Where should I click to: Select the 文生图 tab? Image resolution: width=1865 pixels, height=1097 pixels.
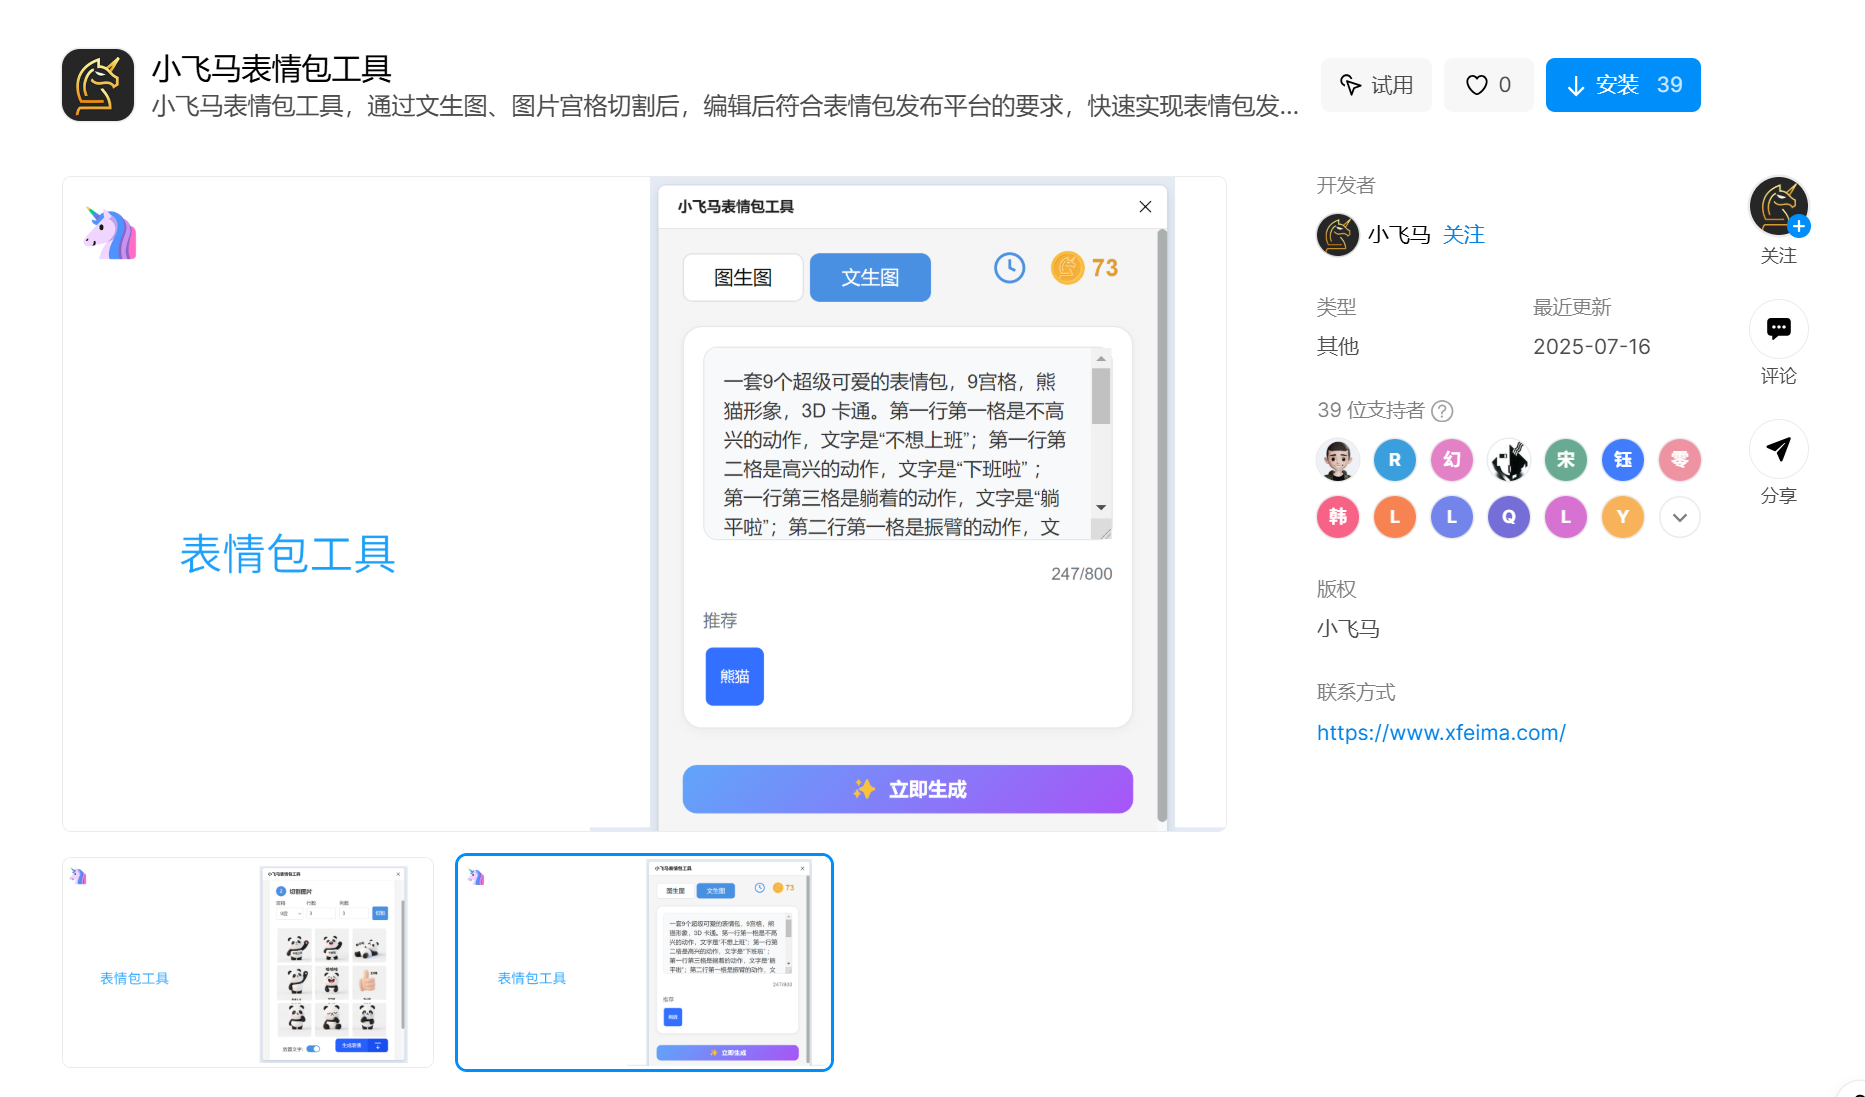click(x=869, y=277)
